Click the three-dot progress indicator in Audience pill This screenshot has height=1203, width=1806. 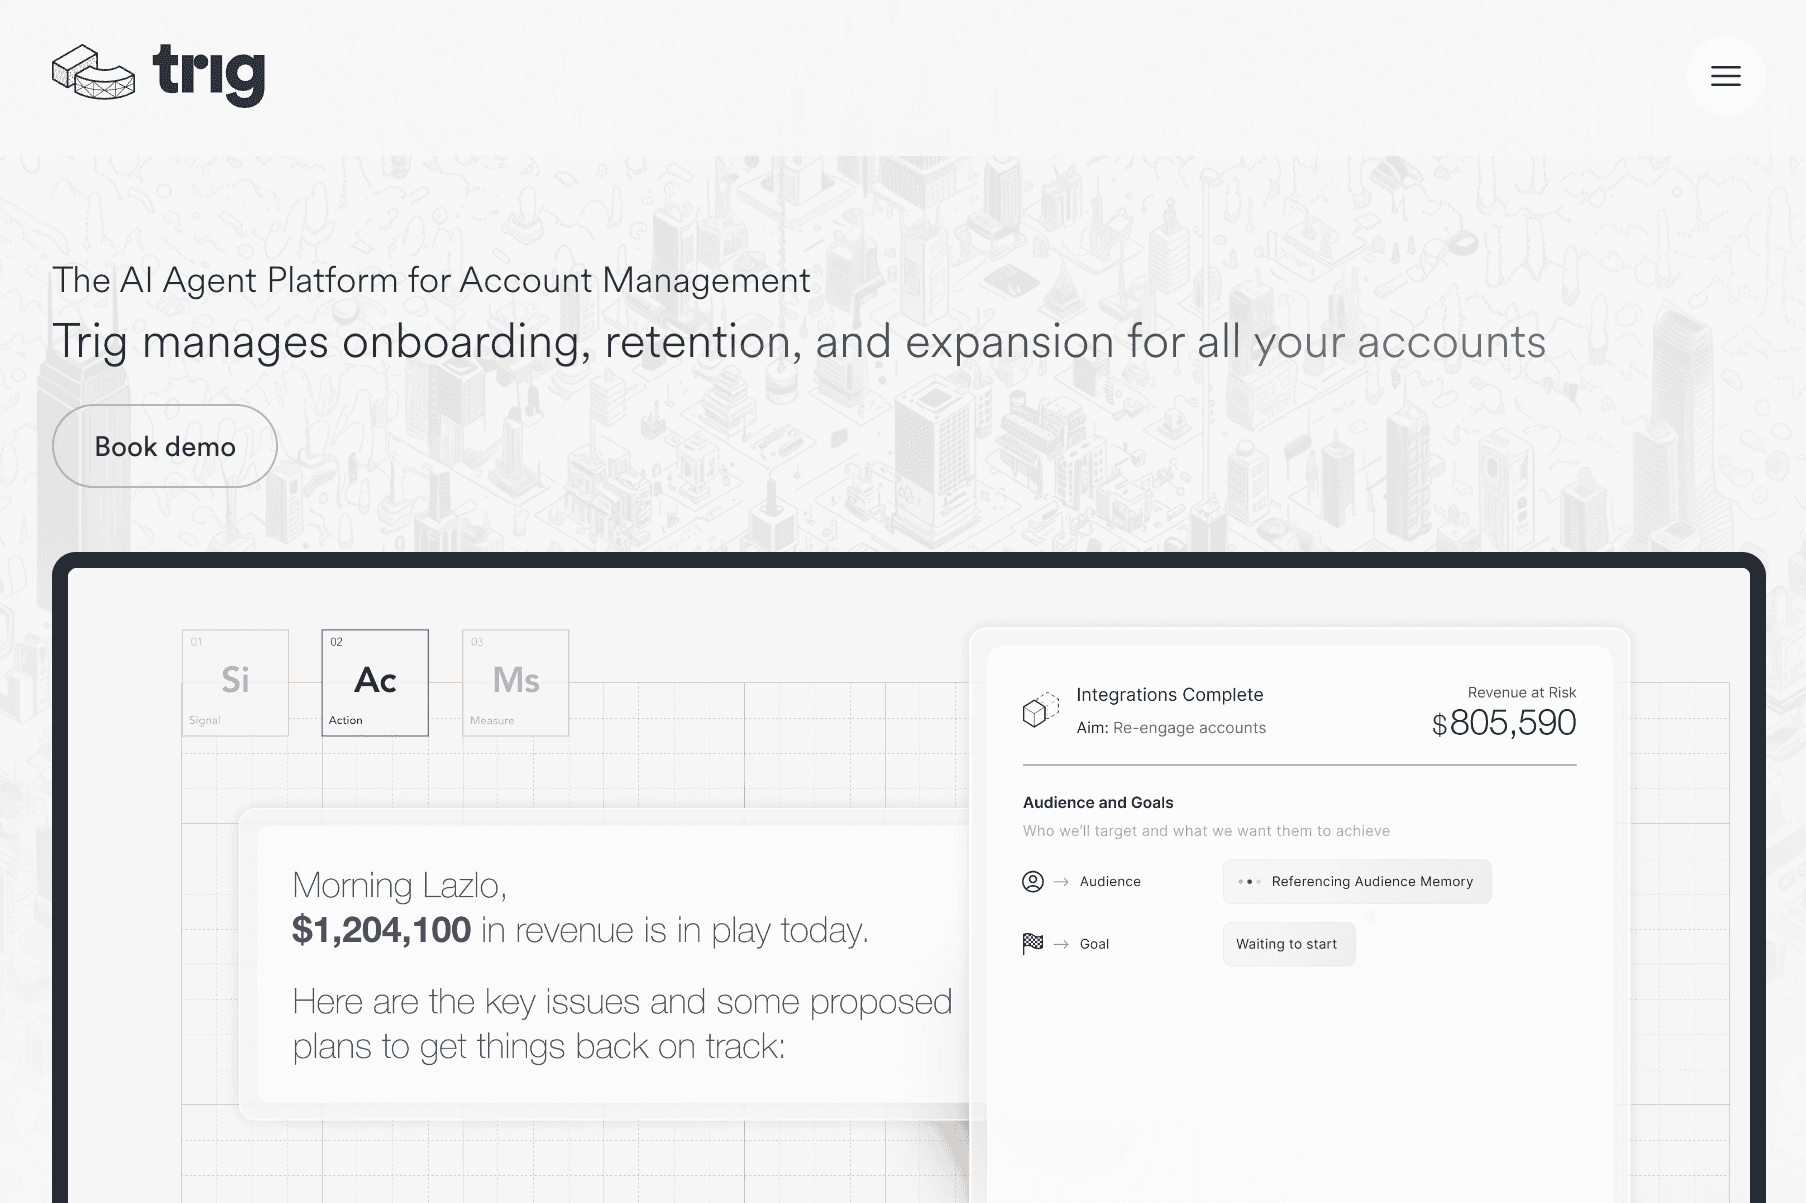click(1247, 881)
